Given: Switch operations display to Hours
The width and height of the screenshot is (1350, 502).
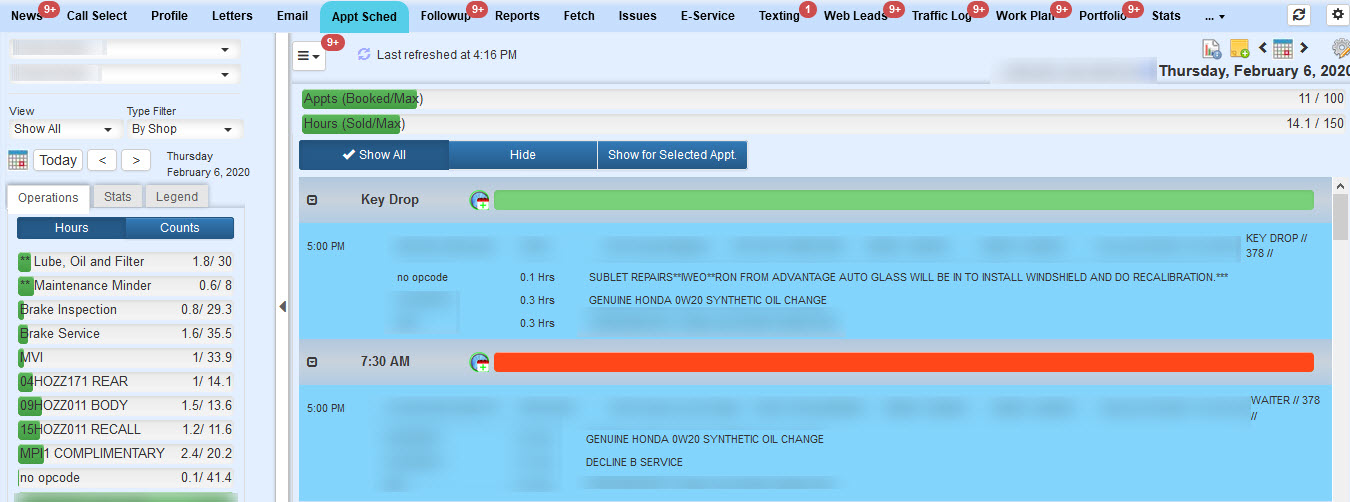Looking at the screenshot, I should [71, 228].
